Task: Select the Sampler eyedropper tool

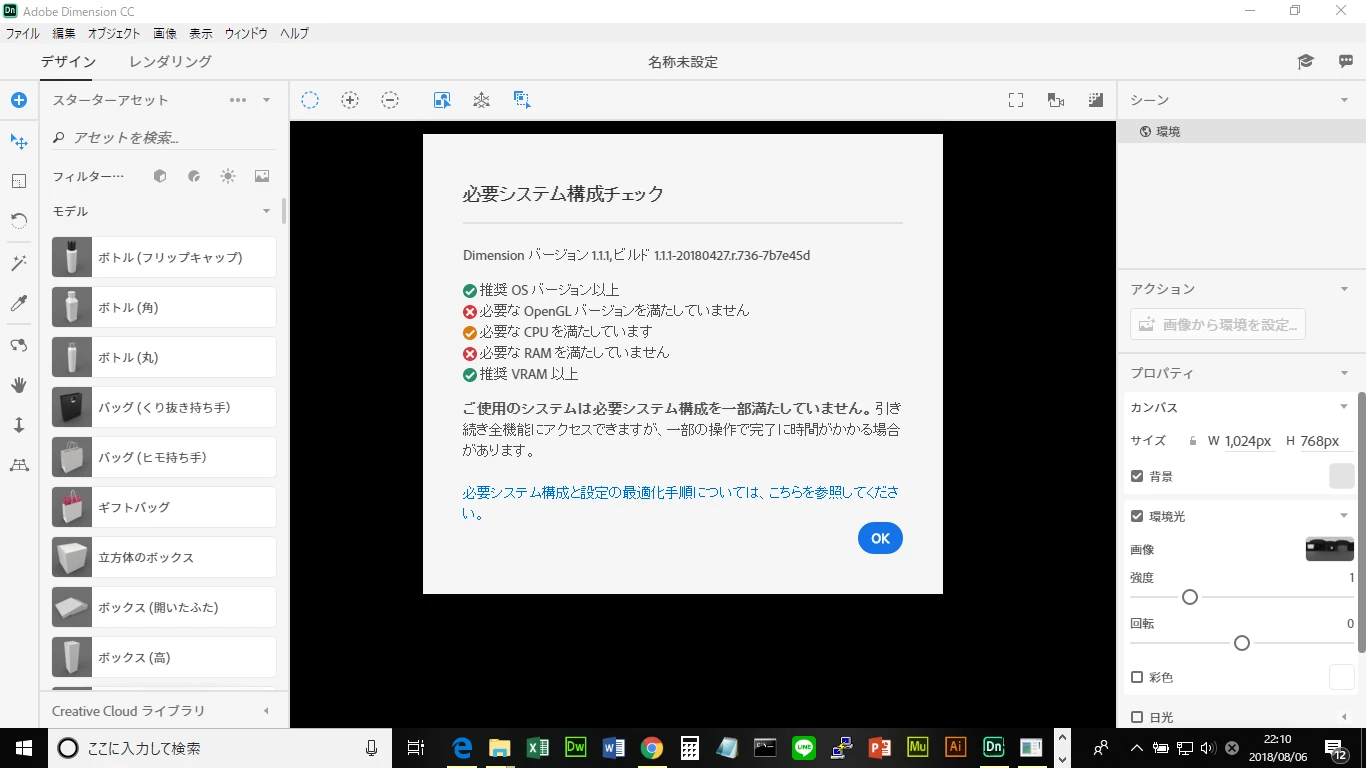Action: coord(19,304)
